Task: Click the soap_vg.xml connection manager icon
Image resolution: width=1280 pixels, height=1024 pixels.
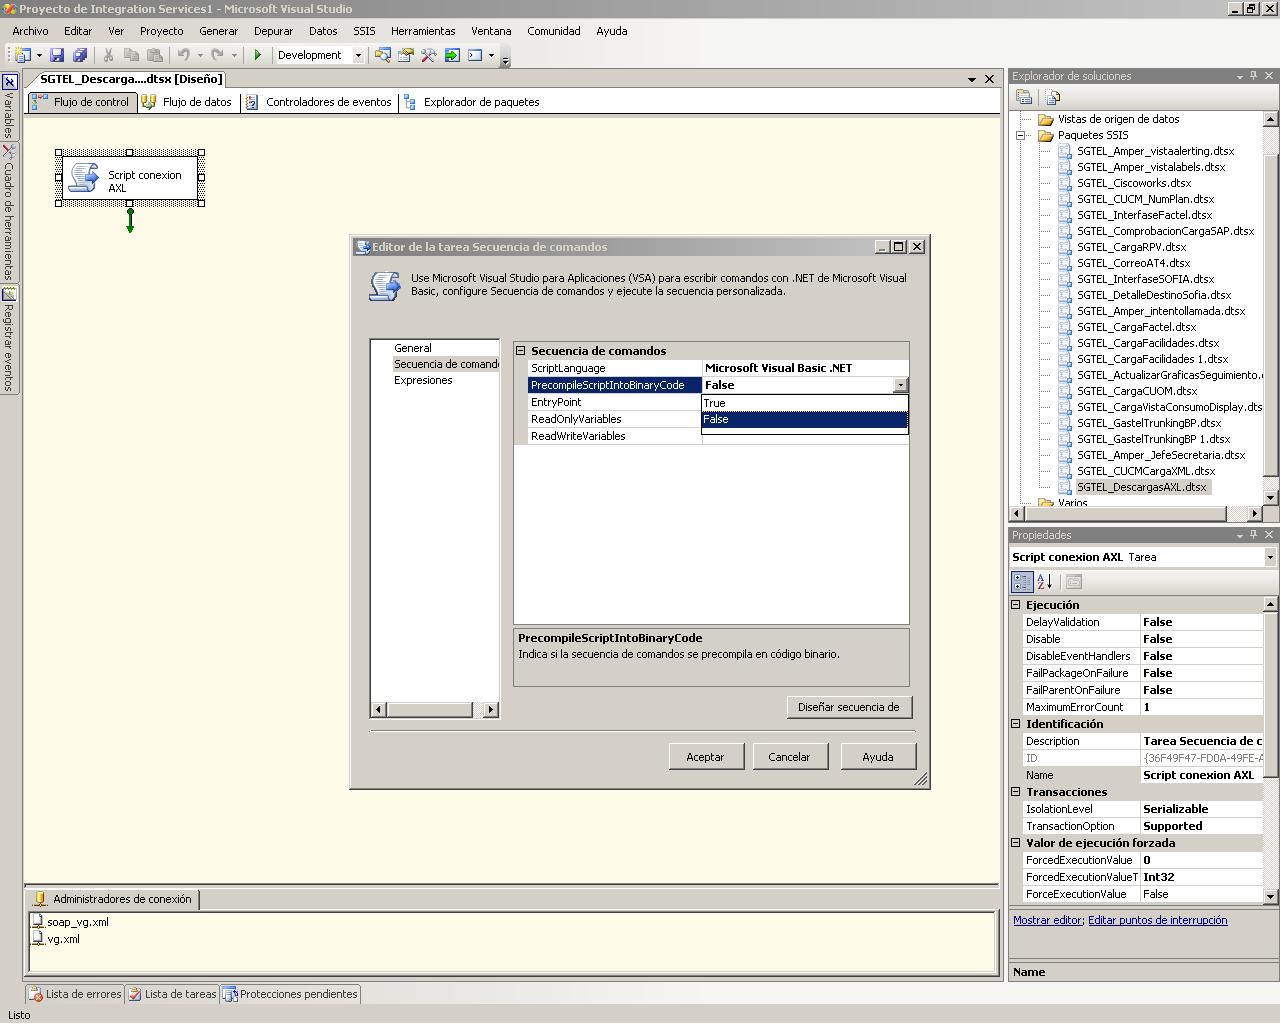Action: (38, 921)
